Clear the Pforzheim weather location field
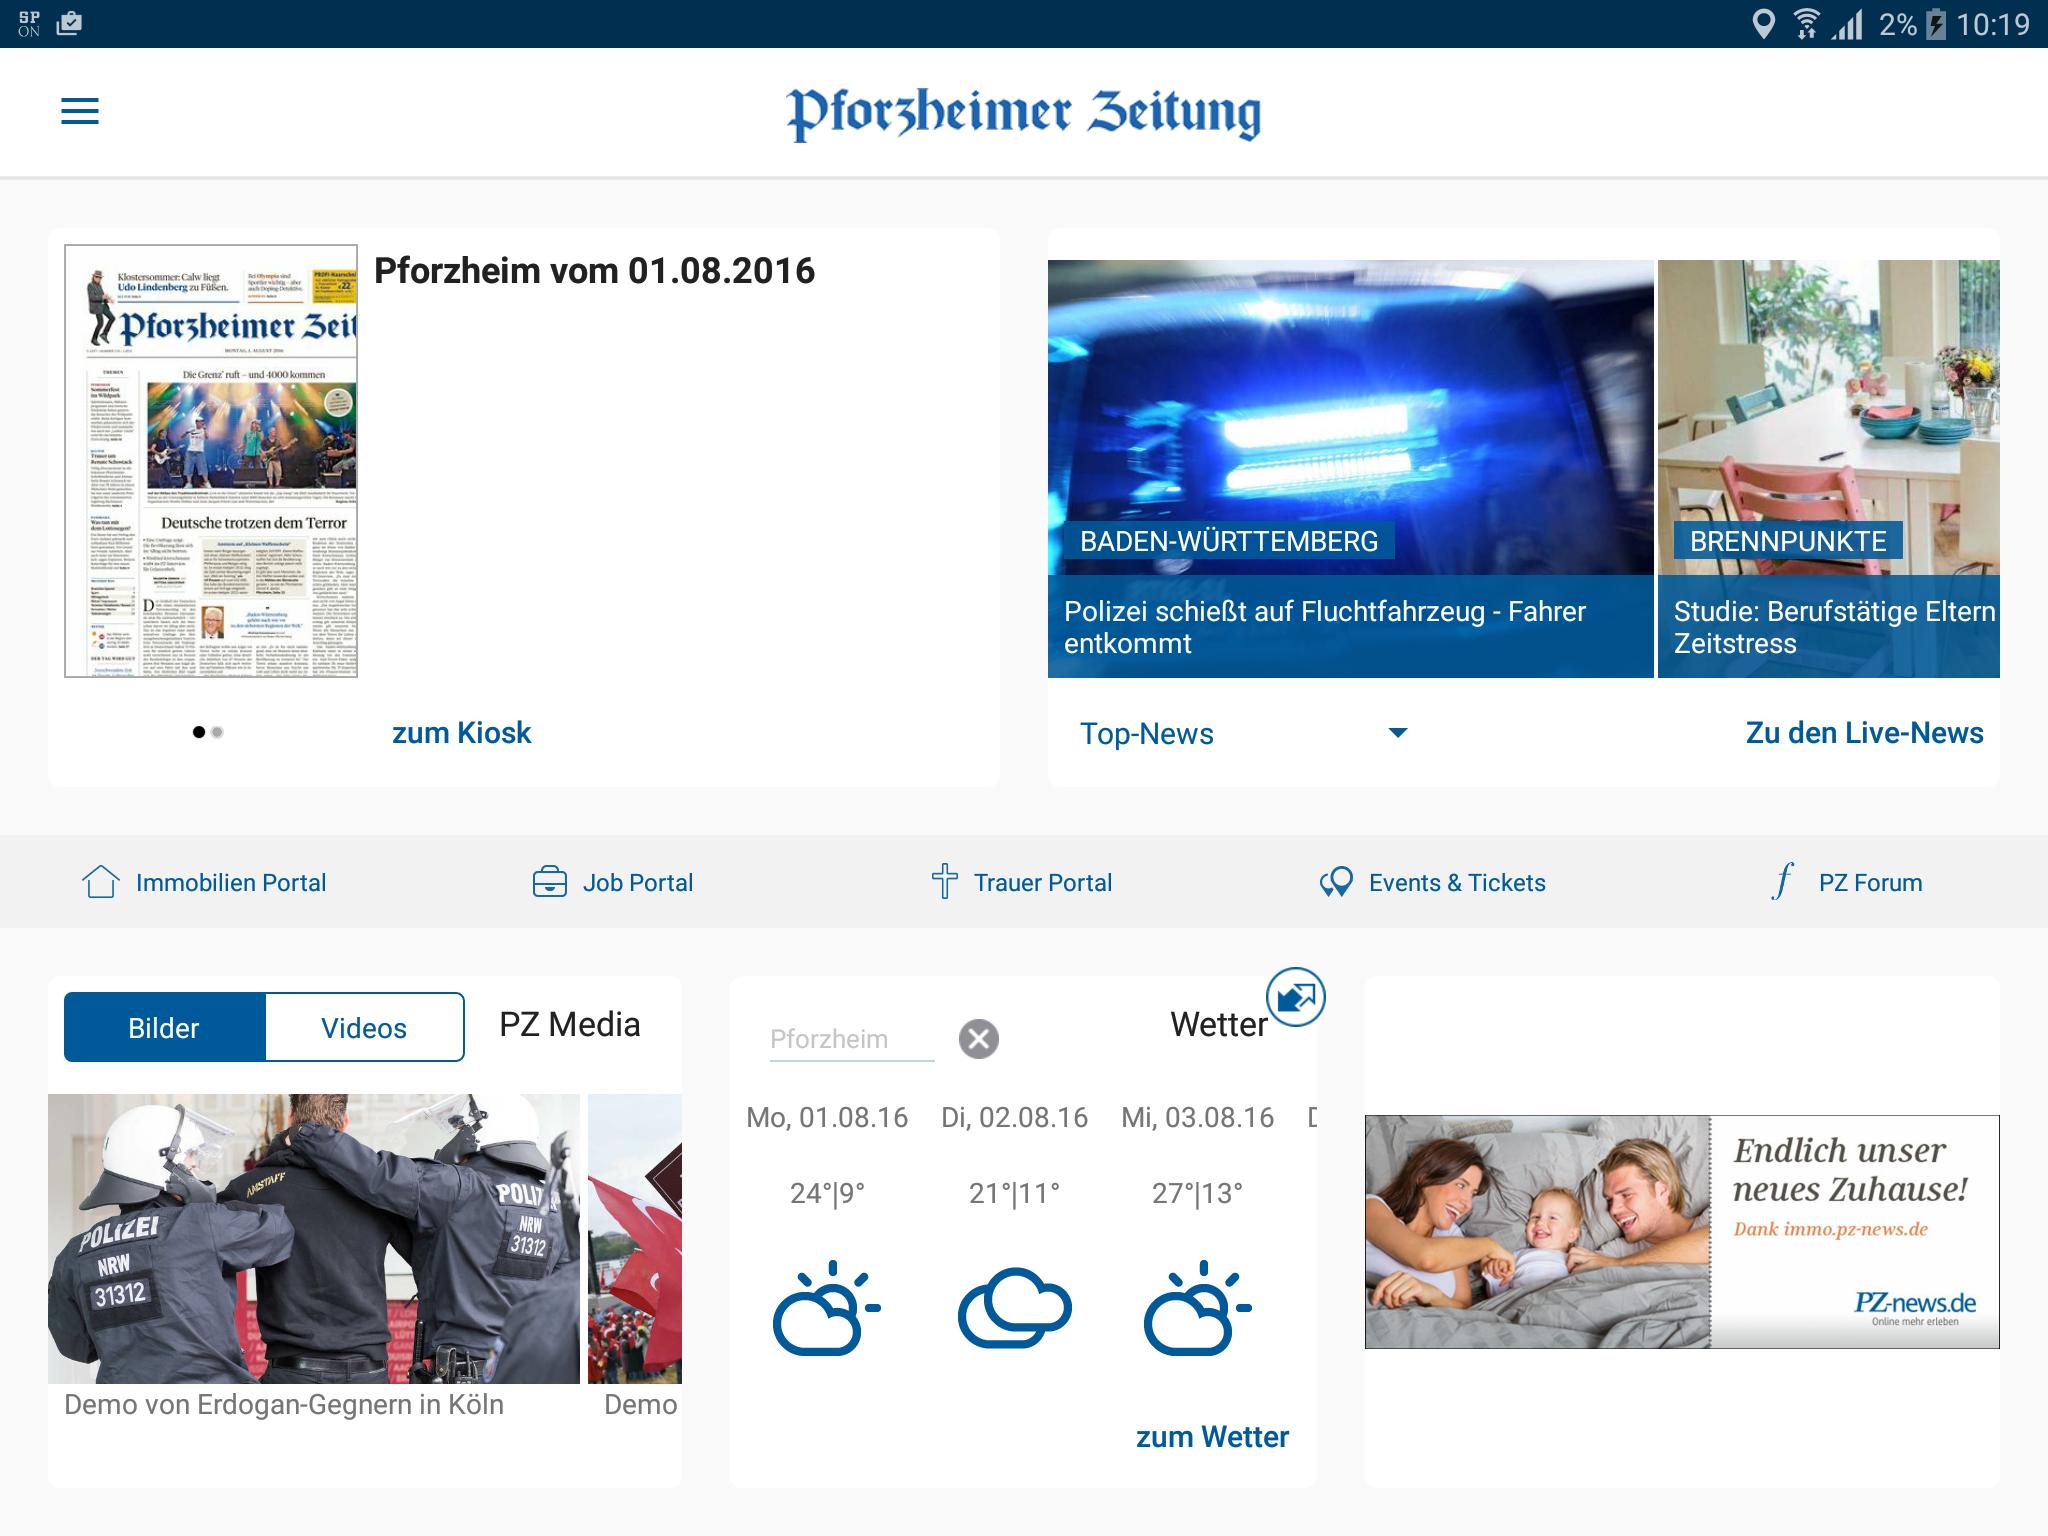This screenshot has height=1536, width=2048. tap(979, 1039)
